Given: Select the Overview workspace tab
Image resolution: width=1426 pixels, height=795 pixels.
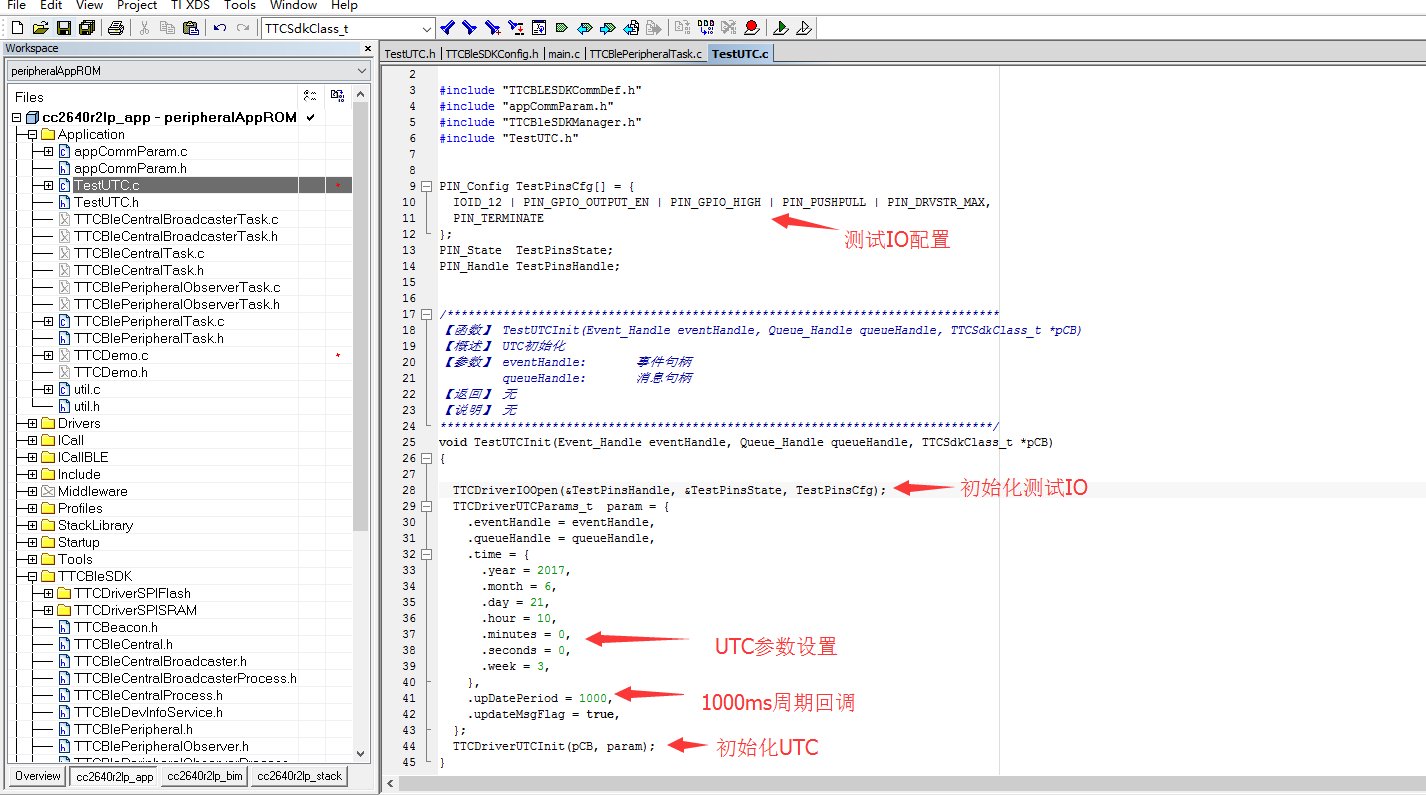Looking at the screenshot, I should coord(38,776).
